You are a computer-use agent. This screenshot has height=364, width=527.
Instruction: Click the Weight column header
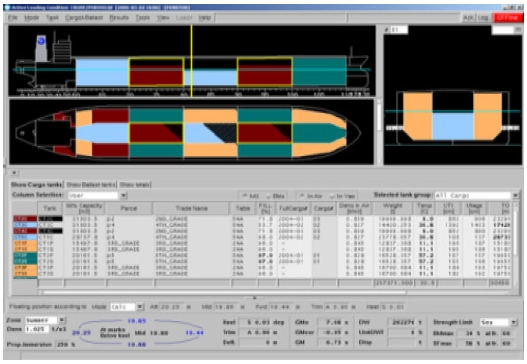tap(393, 208)
